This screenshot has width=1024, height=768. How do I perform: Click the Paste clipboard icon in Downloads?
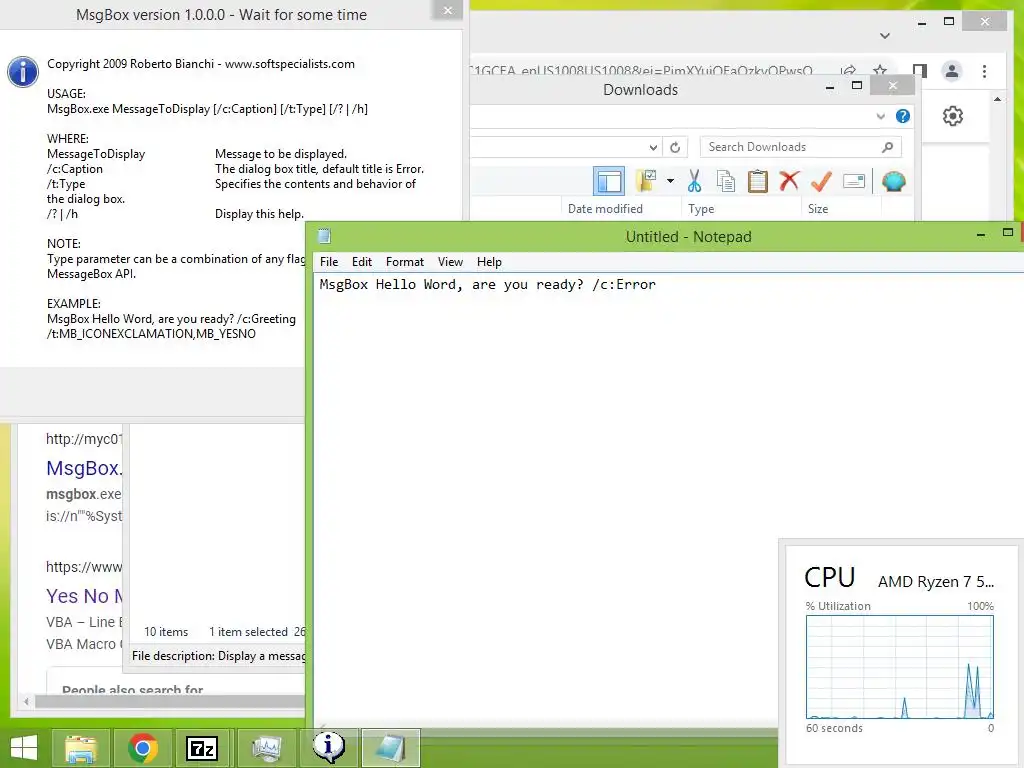coord(758,181)
